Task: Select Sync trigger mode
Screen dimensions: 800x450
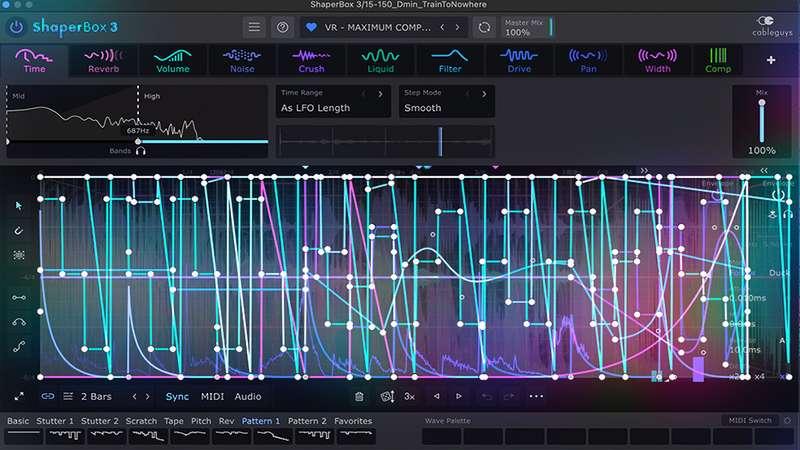Action: coord(177,396)
